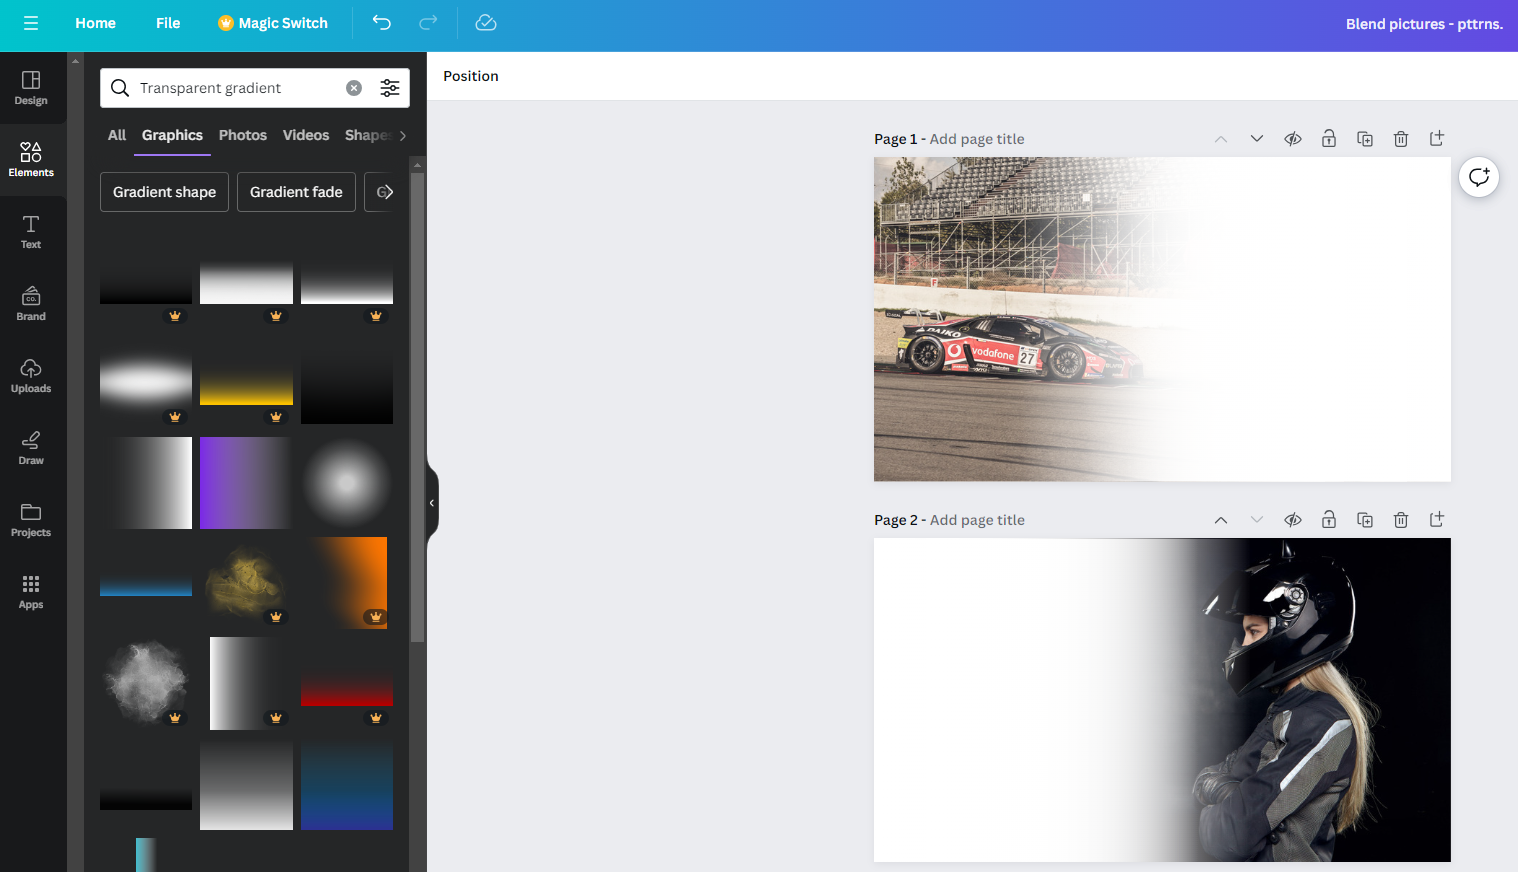Go to Home
The width and height of the screenshot is (1518, 872).
[x=96, y=23]
